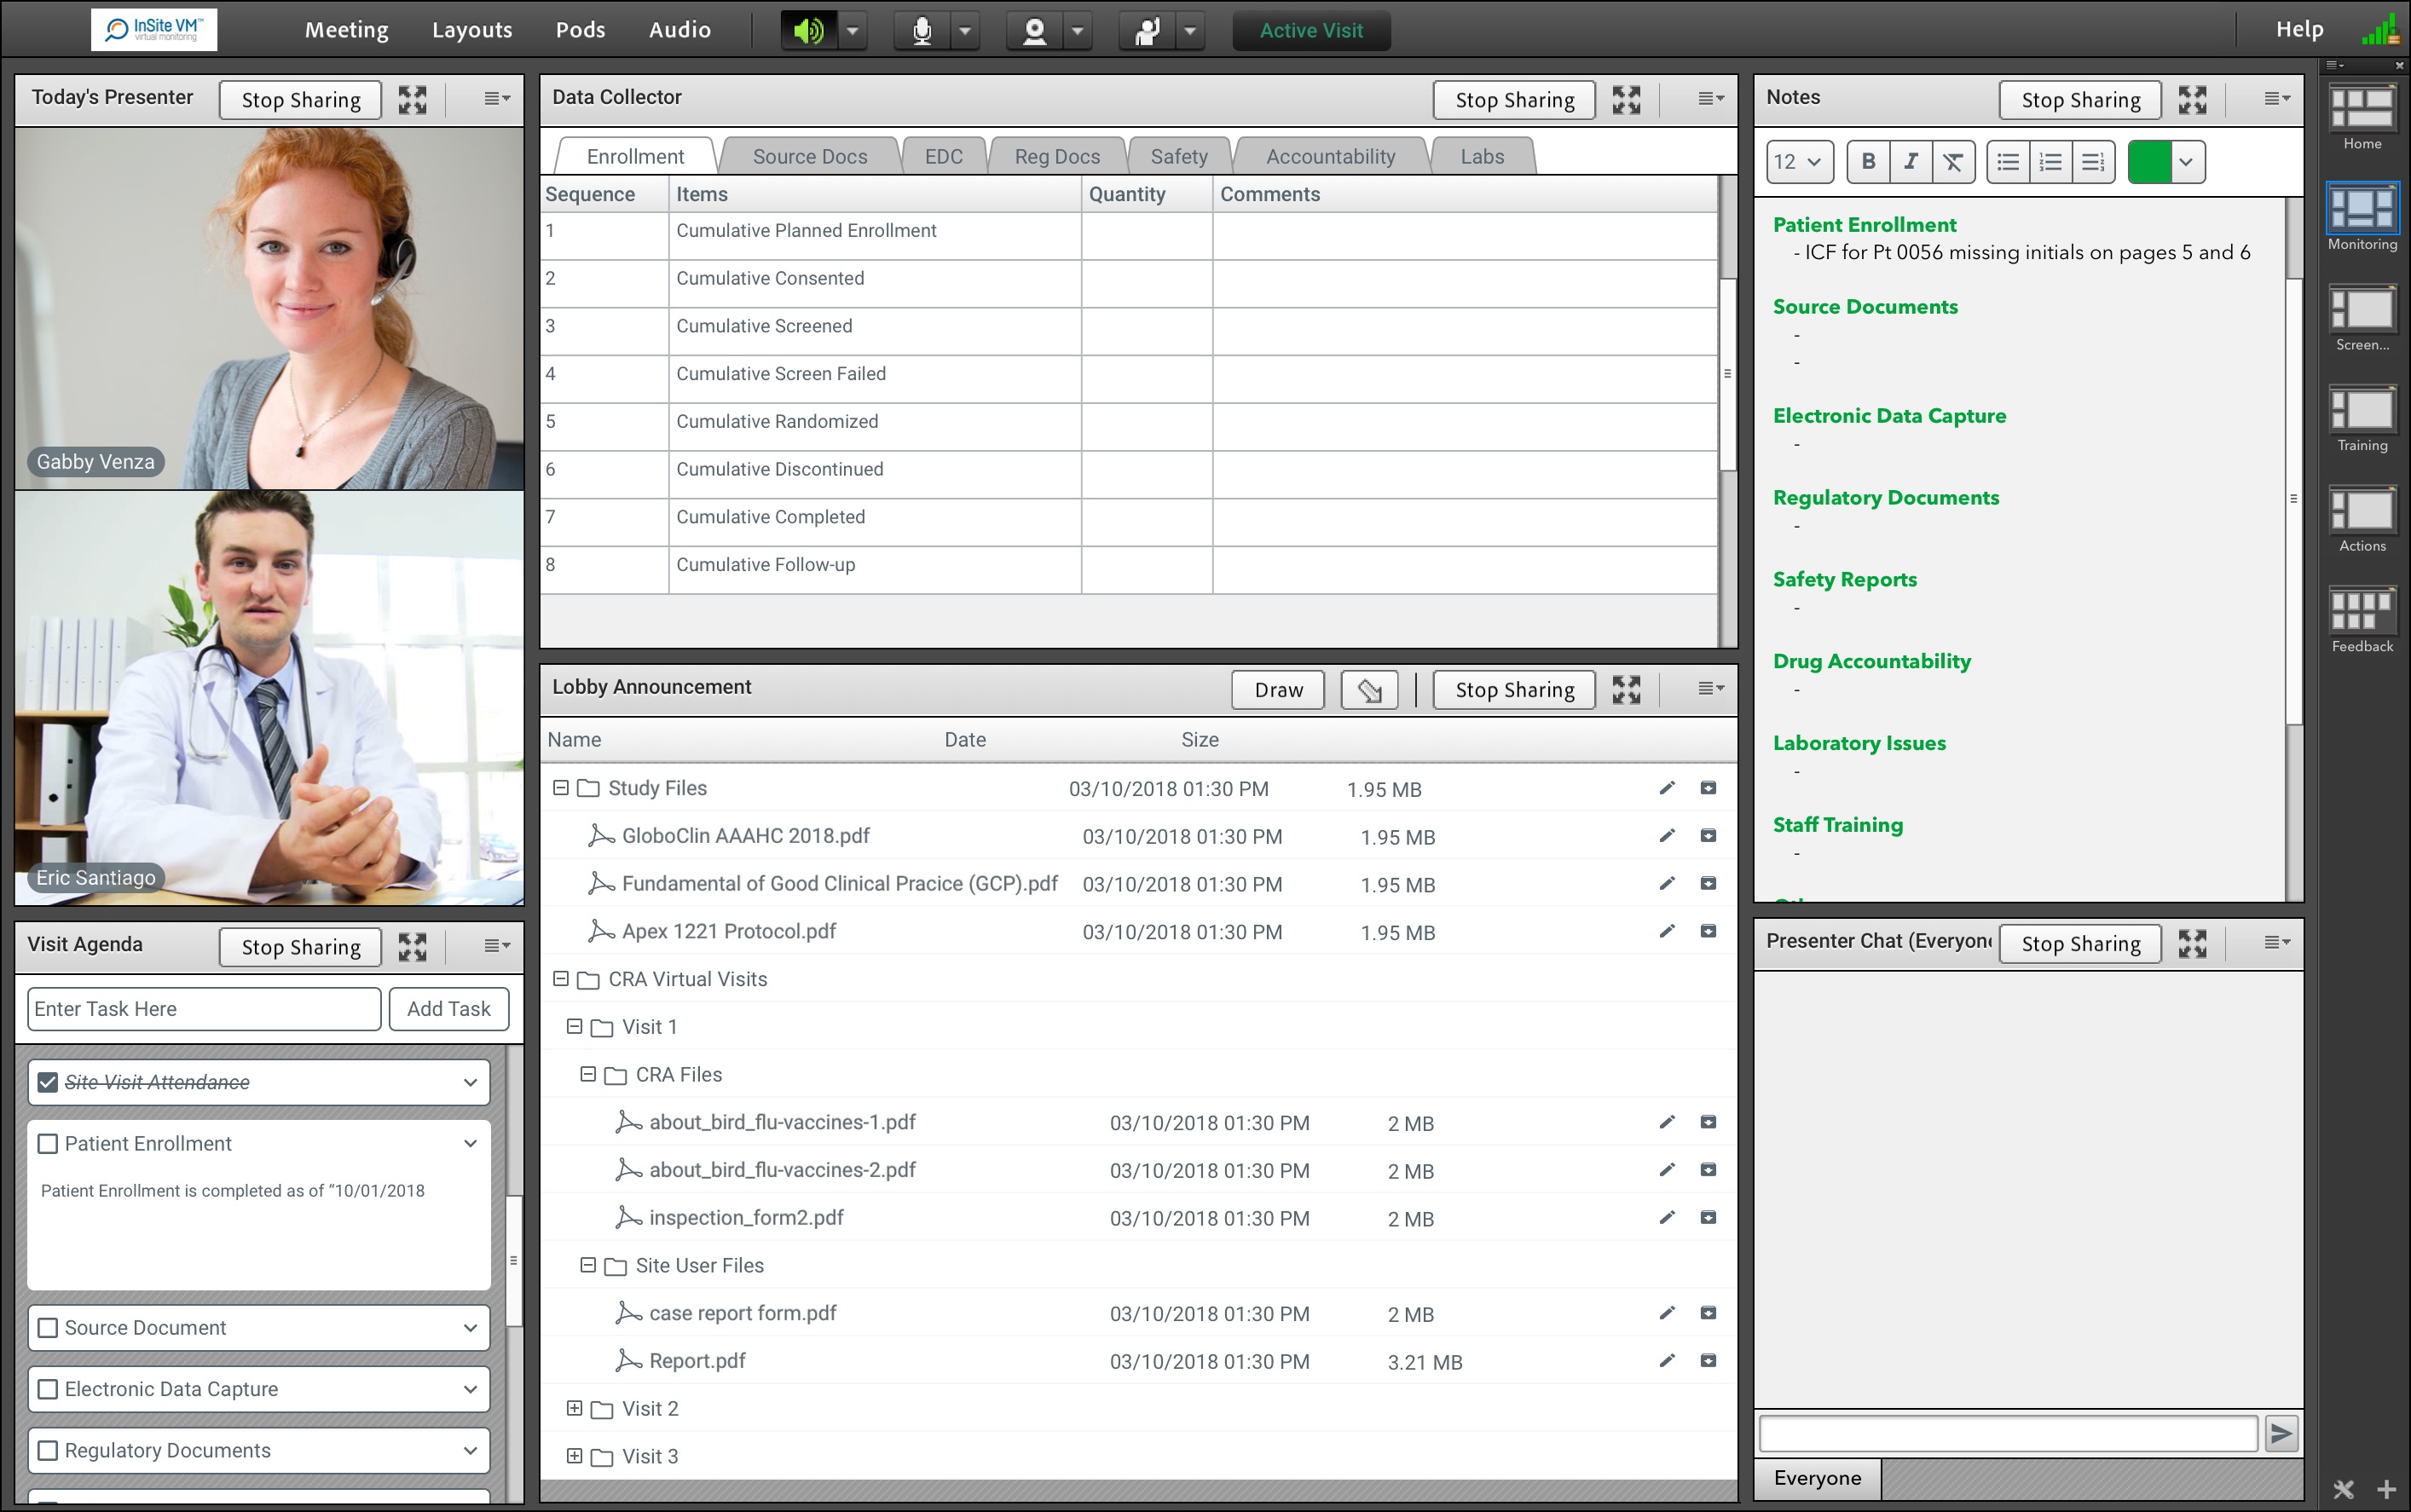Image resolution: width=2411 pixels, height=1512 pixels.
Task: Open Notes pod options menu icon
Action: click(x=2276, y=98)
